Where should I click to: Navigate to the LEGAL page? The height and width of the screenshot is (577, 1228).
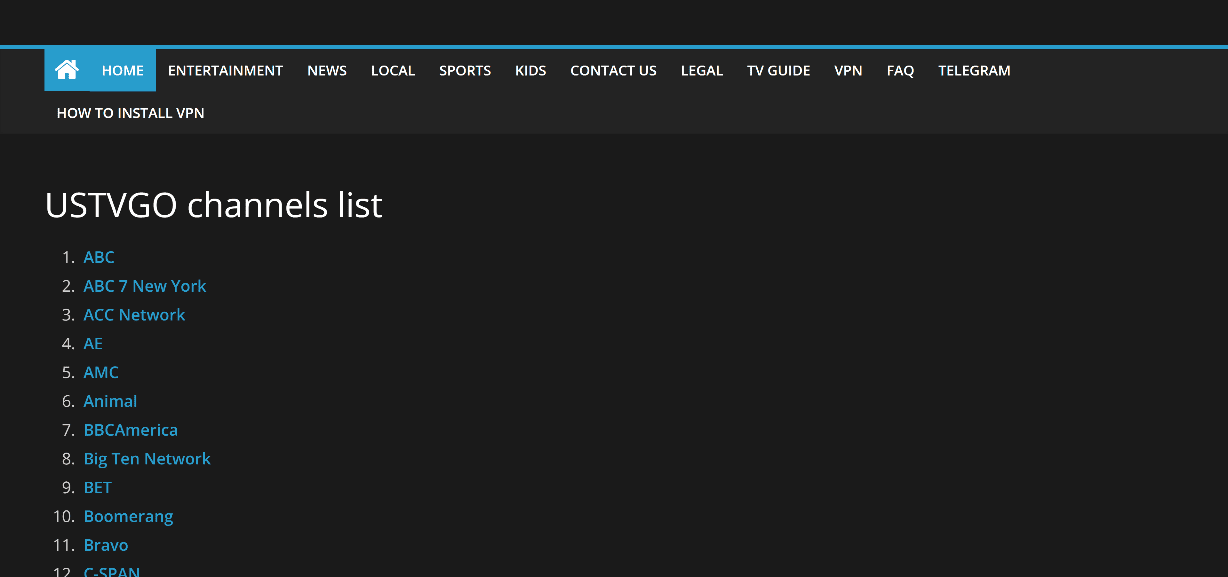pos(702,70)
